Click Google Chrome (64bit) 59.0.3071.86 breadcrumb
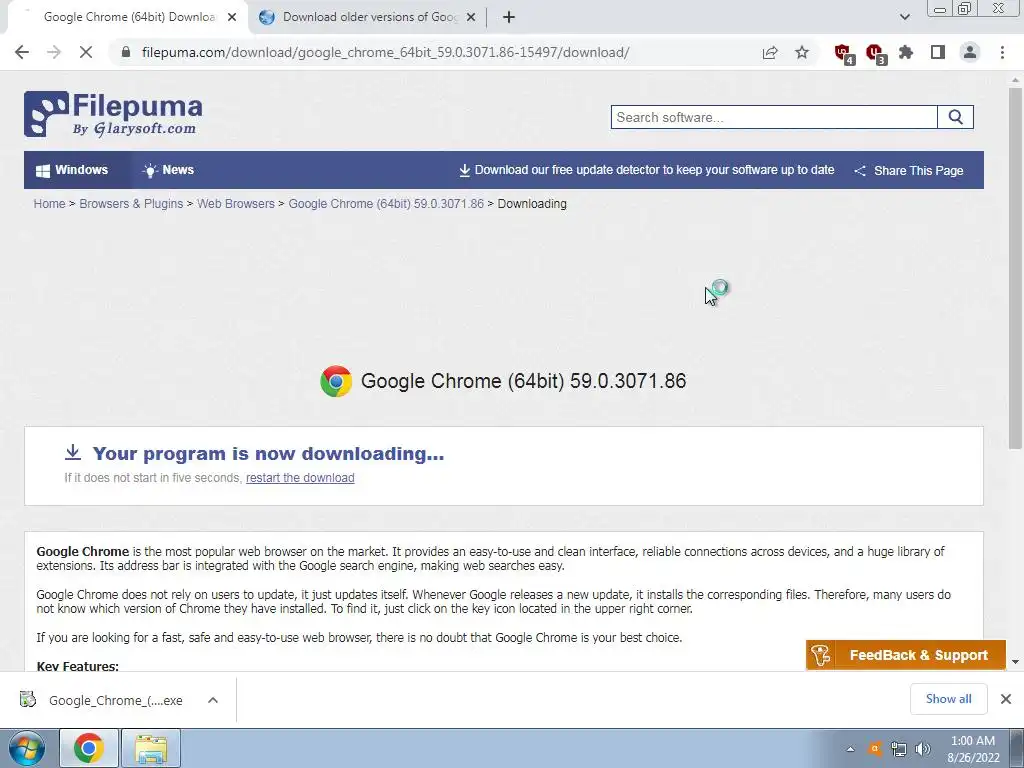The image size is (1024, 768). pyautogui.click(x=386, y=204)
